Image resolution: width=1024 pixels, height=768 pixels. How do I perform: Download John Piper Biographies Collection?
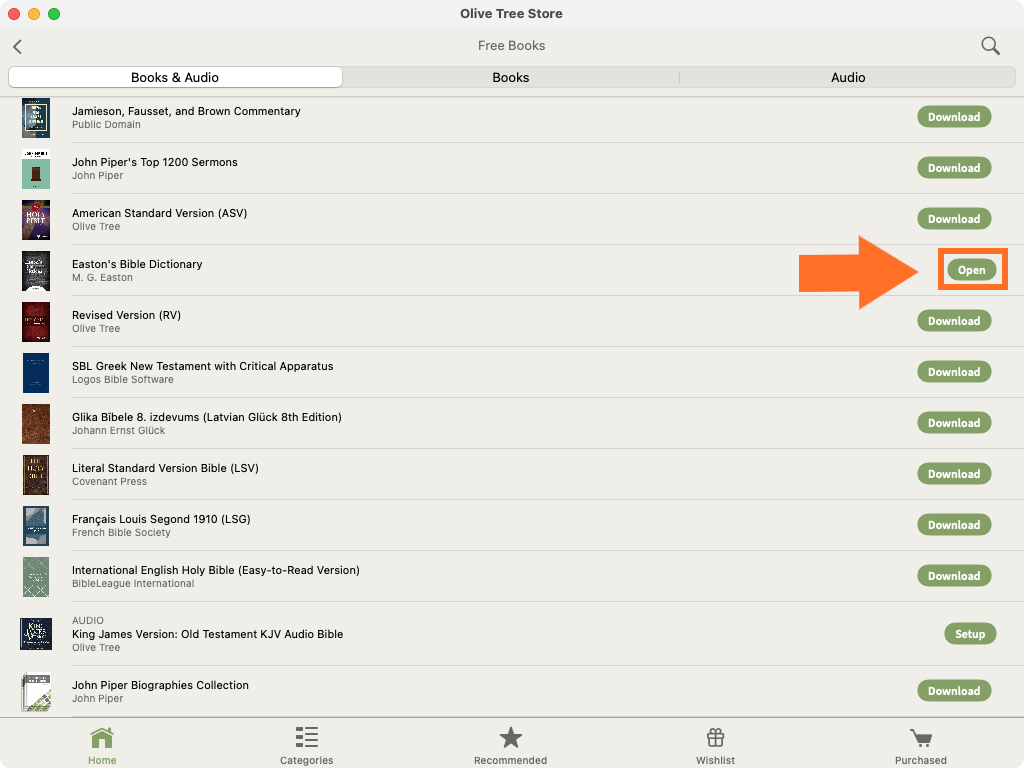click(954, 690)
